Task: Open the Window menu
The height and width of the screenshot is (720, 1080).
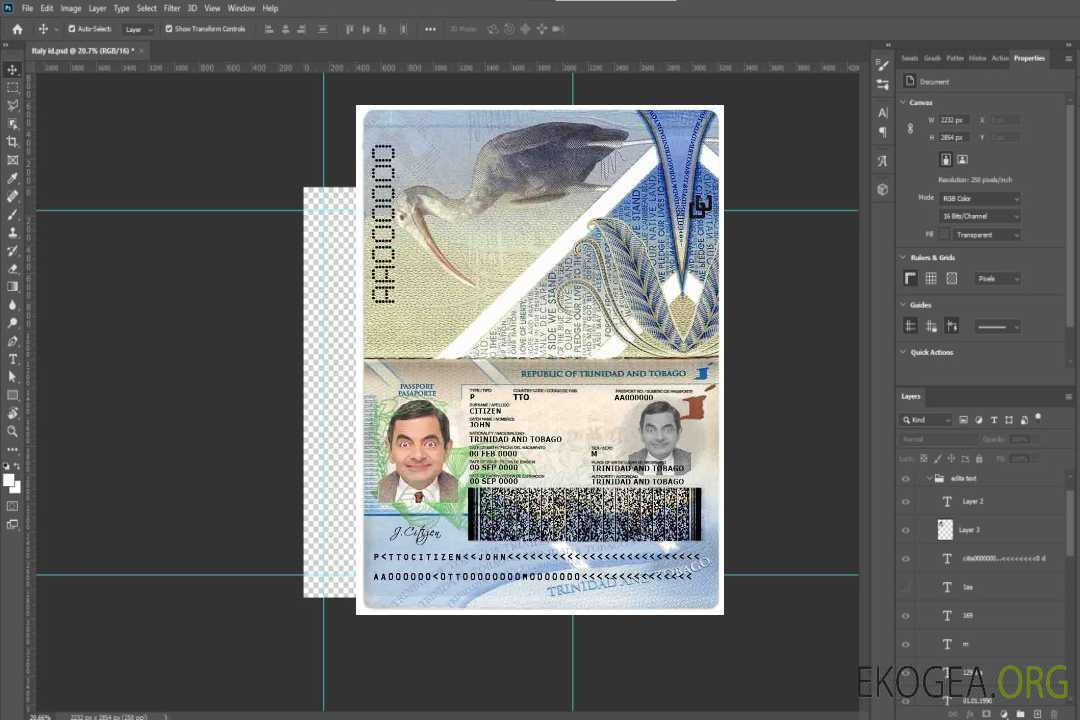Action: coord(241,8)
